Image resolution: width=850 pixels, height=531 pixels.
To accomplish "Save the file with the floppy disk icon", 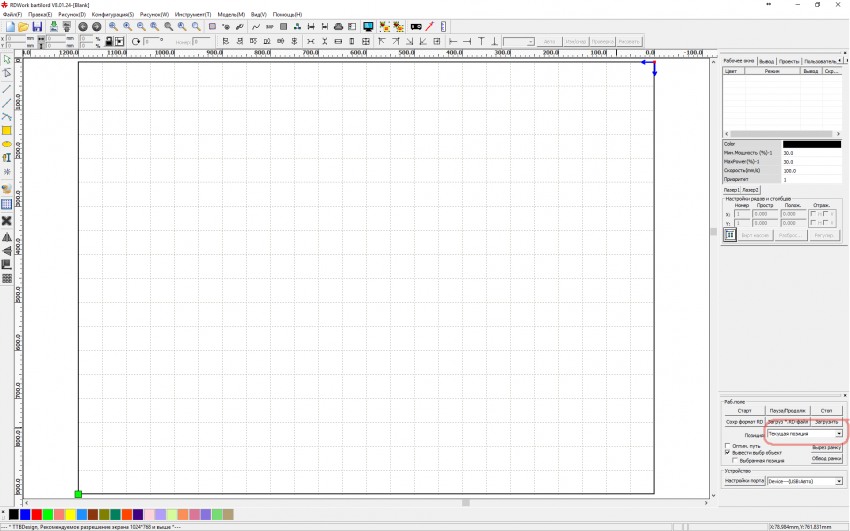I will coord(37,27).
